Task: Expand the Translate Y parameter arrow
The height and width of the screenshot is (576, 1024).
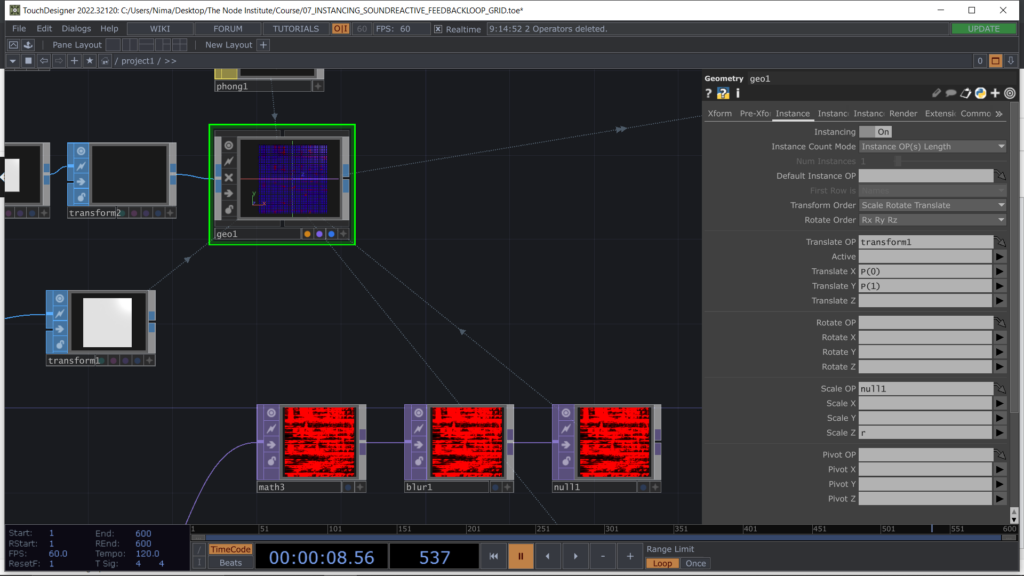Action: [x=1000, y=286]
